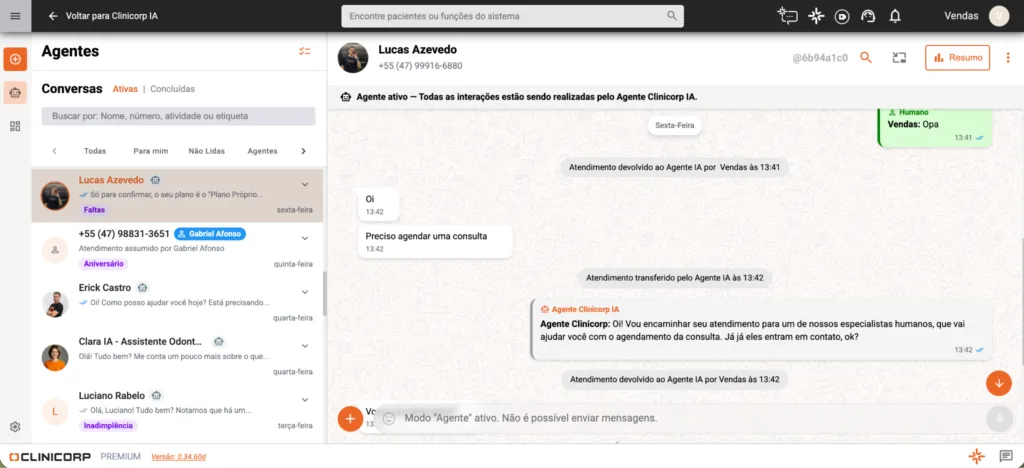
Task: Select the Todas filter tab
Action: tap(95, 151)
